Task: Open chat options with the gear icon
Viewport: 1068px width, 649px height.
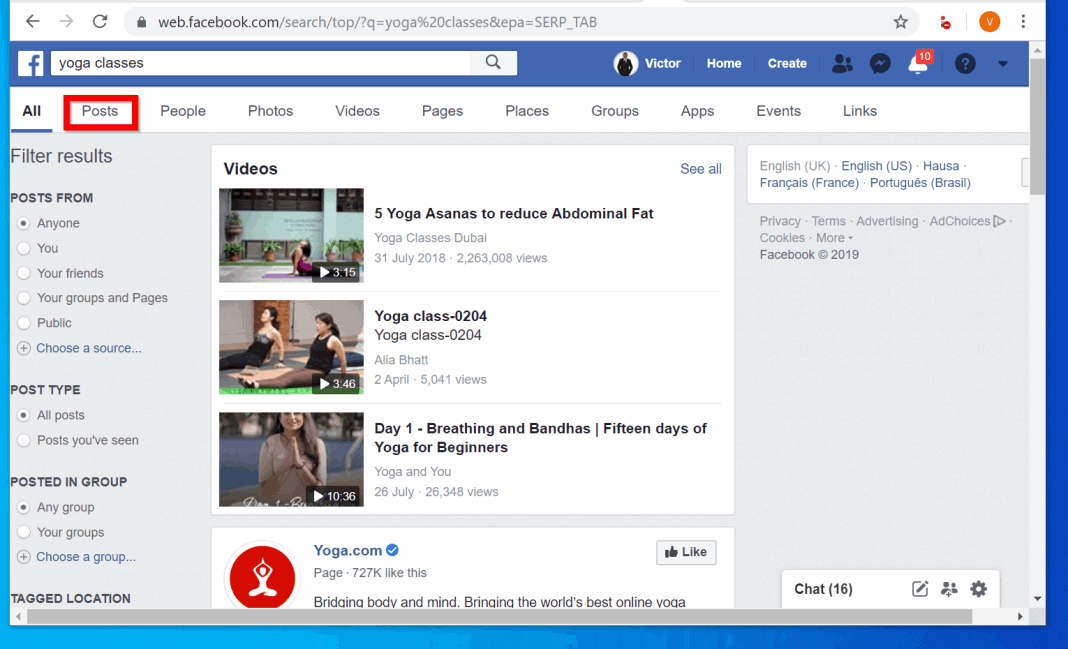Action: (x=978, y=589)
